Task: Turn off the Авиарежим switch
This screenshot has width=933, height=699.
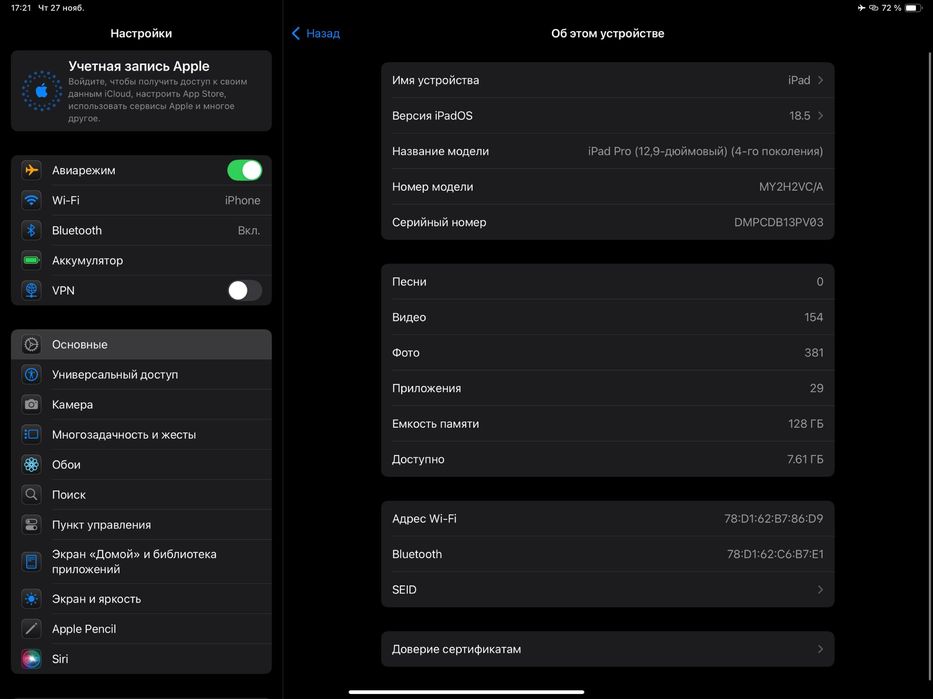Action: tap(245, 170)
